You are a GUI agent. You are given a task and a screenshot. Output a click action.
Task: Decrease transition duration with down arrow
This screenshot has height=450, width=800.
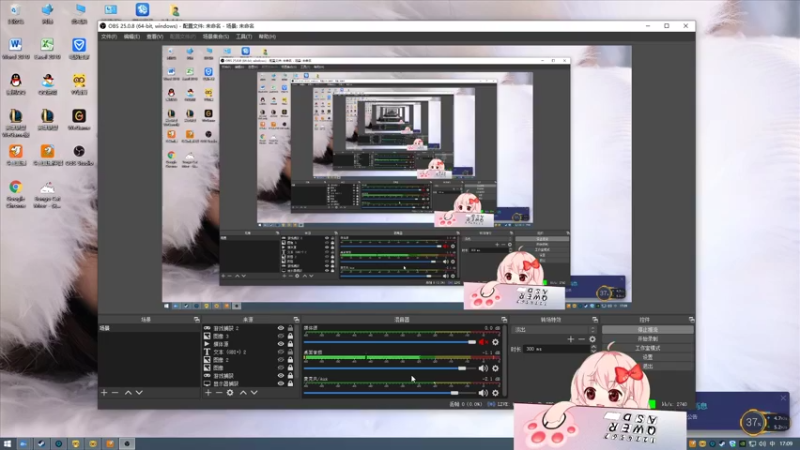(x=593, y=351)
